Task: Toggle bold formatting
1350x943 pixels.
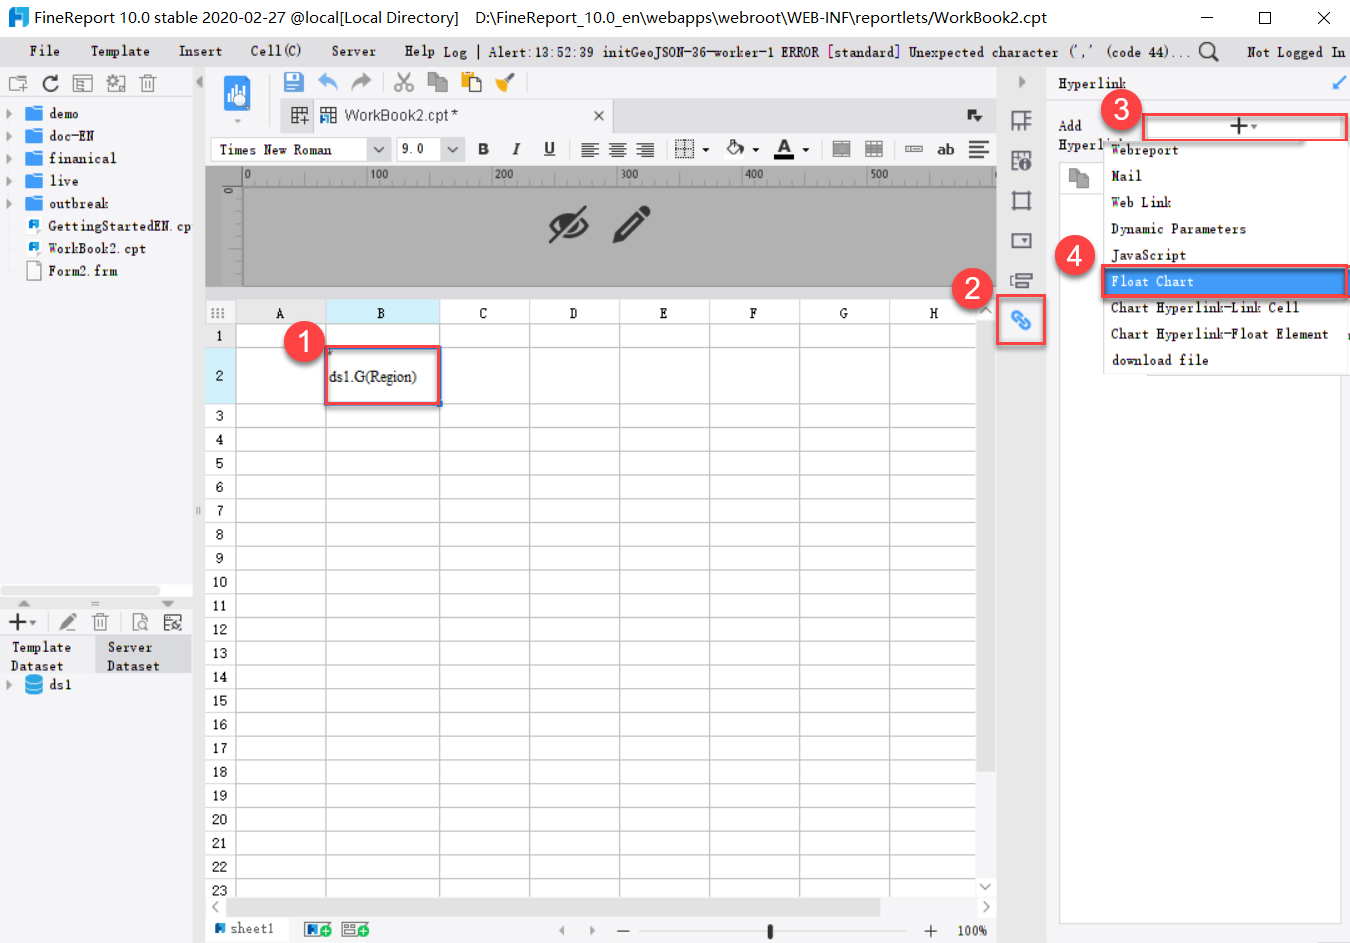Action: point(483,149)
